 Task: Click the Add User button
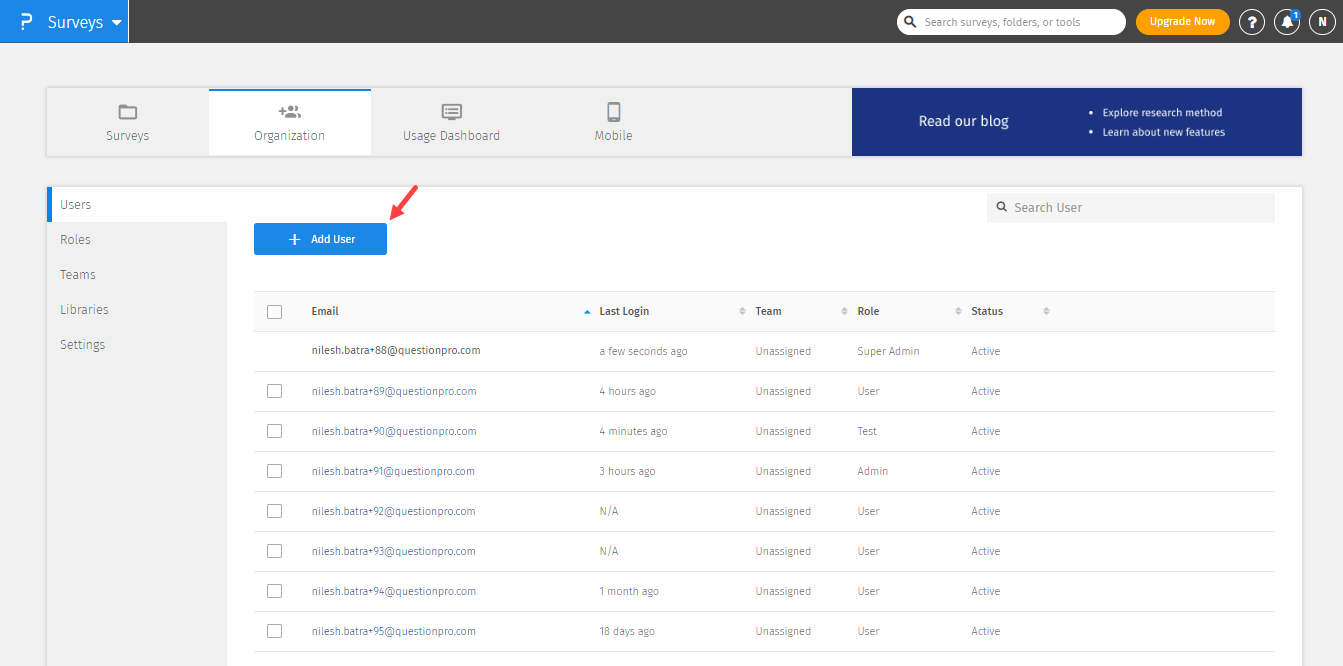click(x=320, y=239)
